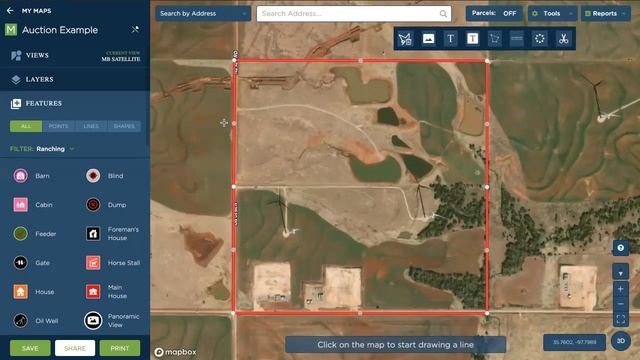
Task: Select the POINTS features tab
Action: 58,126
